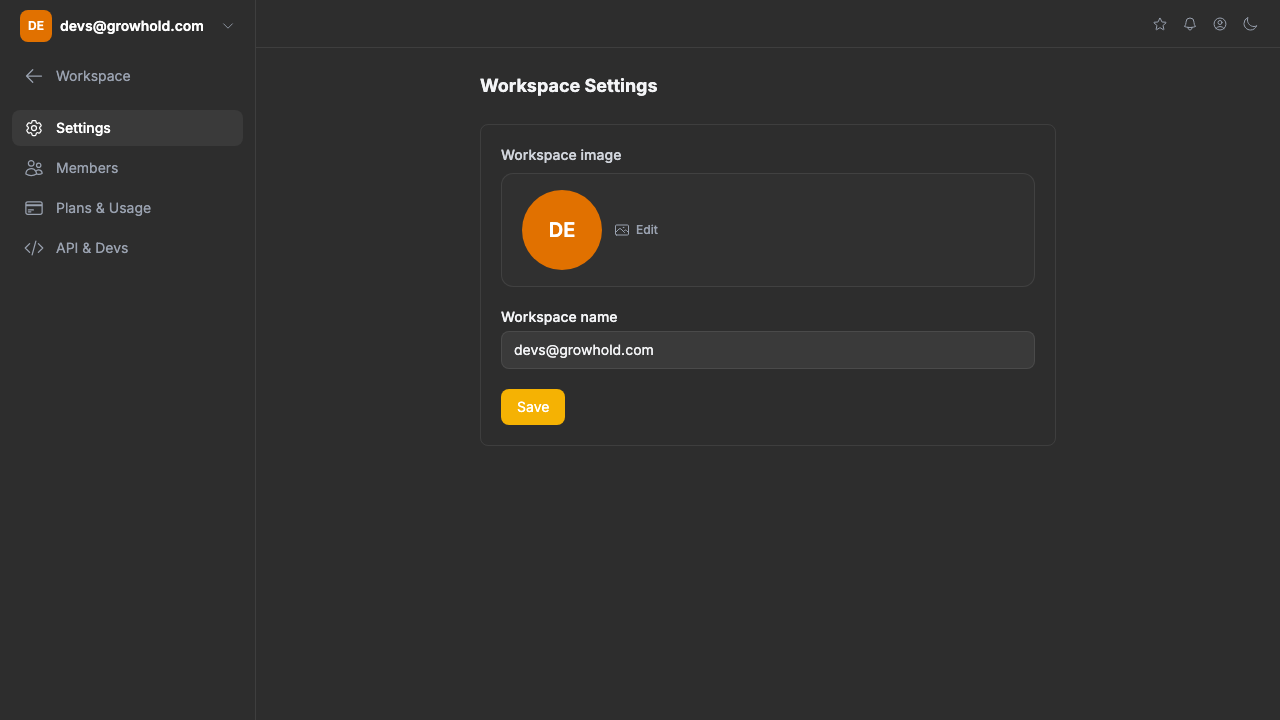The width and height of the screenshot is (1280, 720).
Task: Open the account profile icon
Action: (x=1219, y=24)
